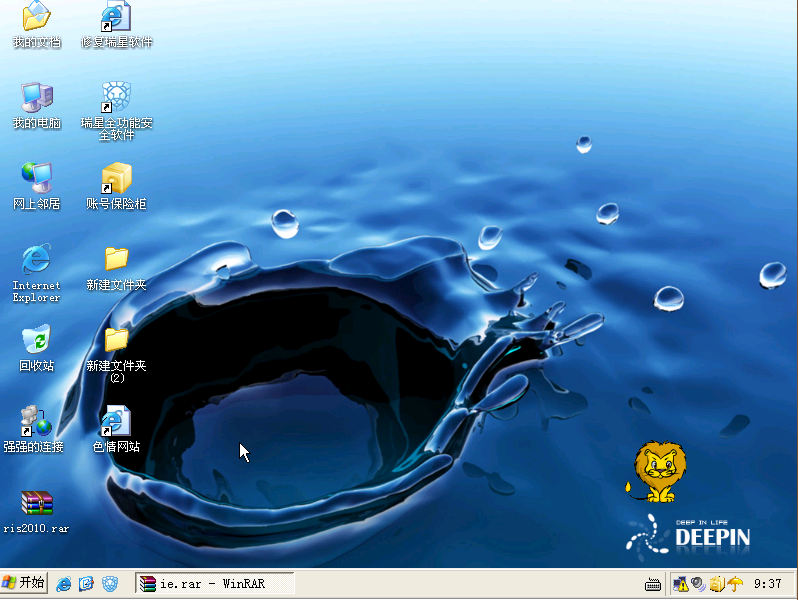Open network warning tray icon

[680, 584]
